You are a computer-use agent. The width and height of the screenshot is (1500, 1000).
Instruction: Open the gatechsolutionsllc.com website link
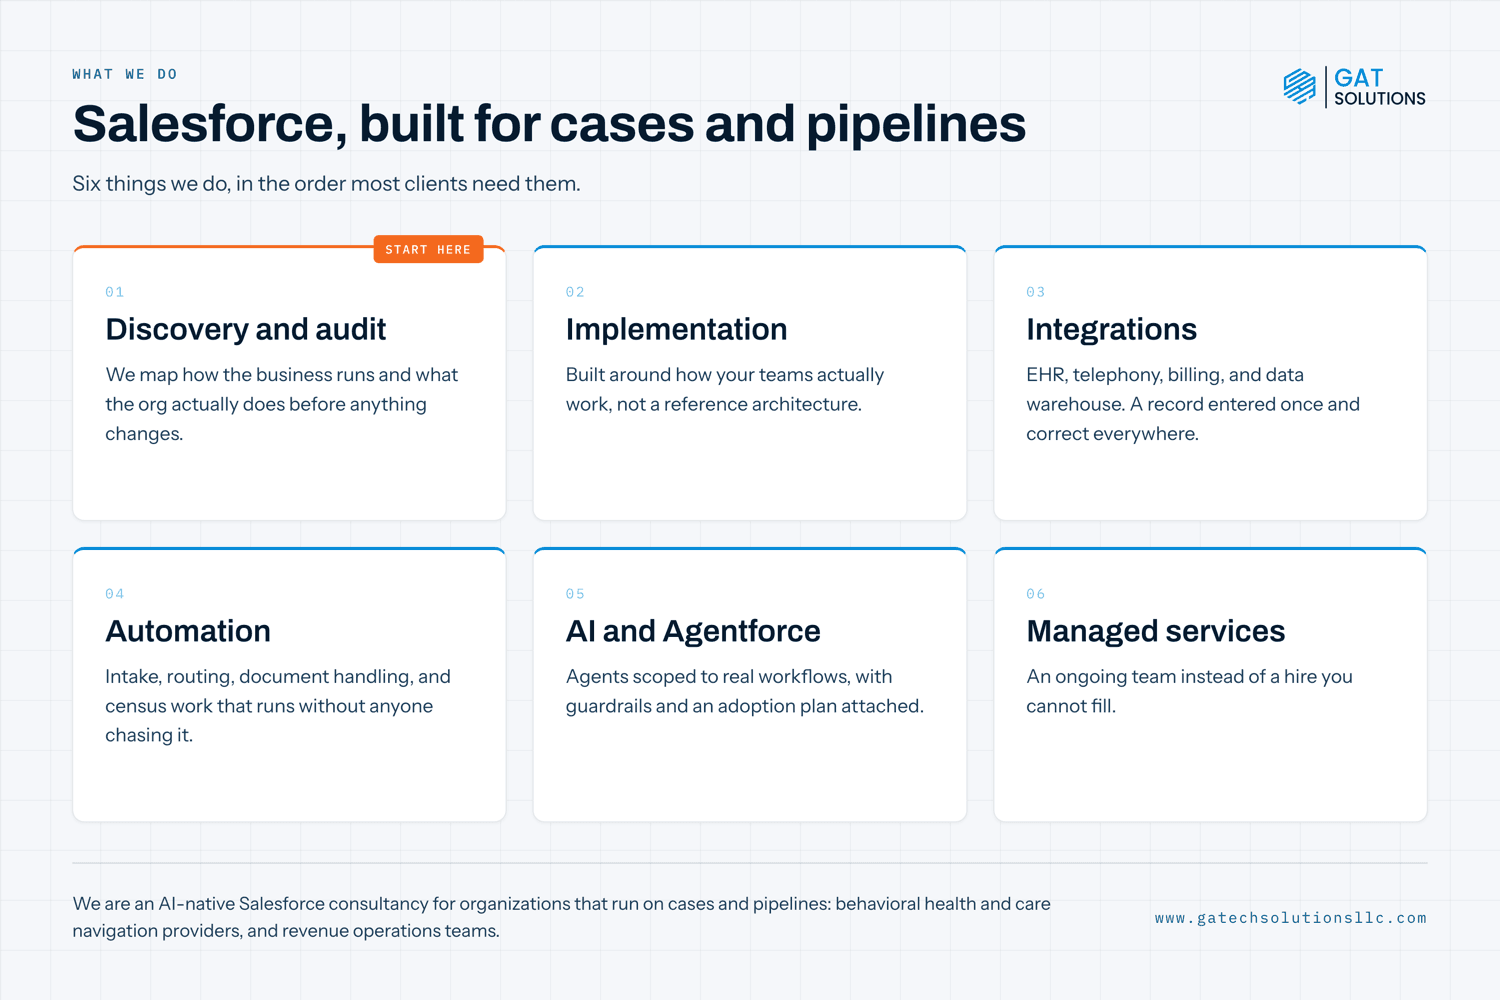[1290, 918]
